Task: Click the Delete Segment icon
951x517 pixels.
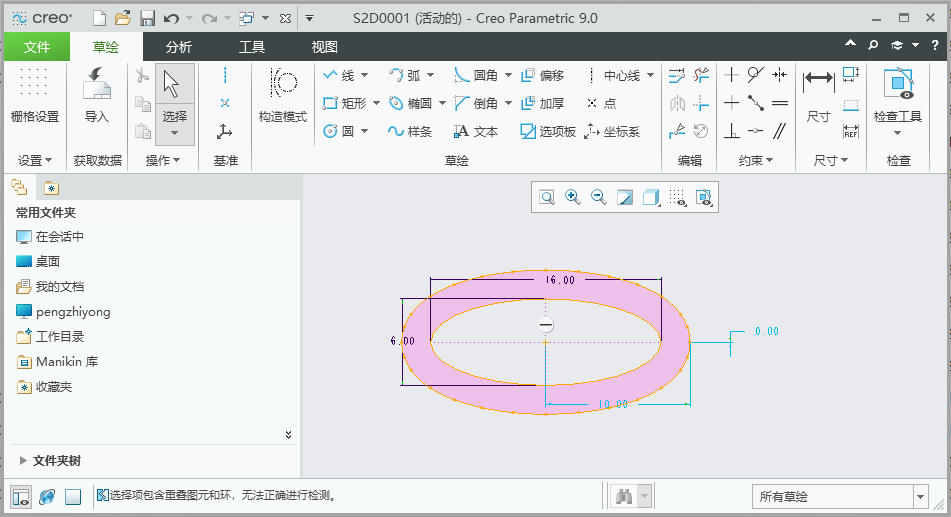Action: point(702,75)
